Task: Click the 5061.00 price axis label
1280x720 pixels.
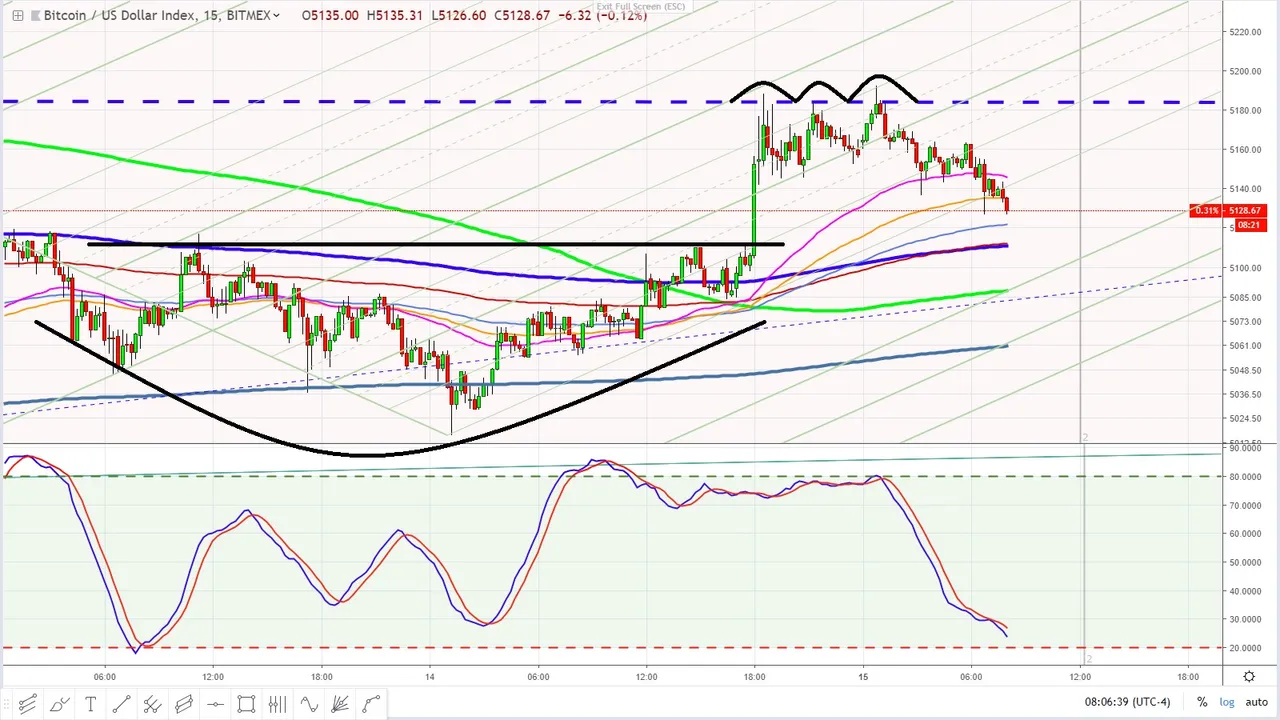Action: 1246,346
